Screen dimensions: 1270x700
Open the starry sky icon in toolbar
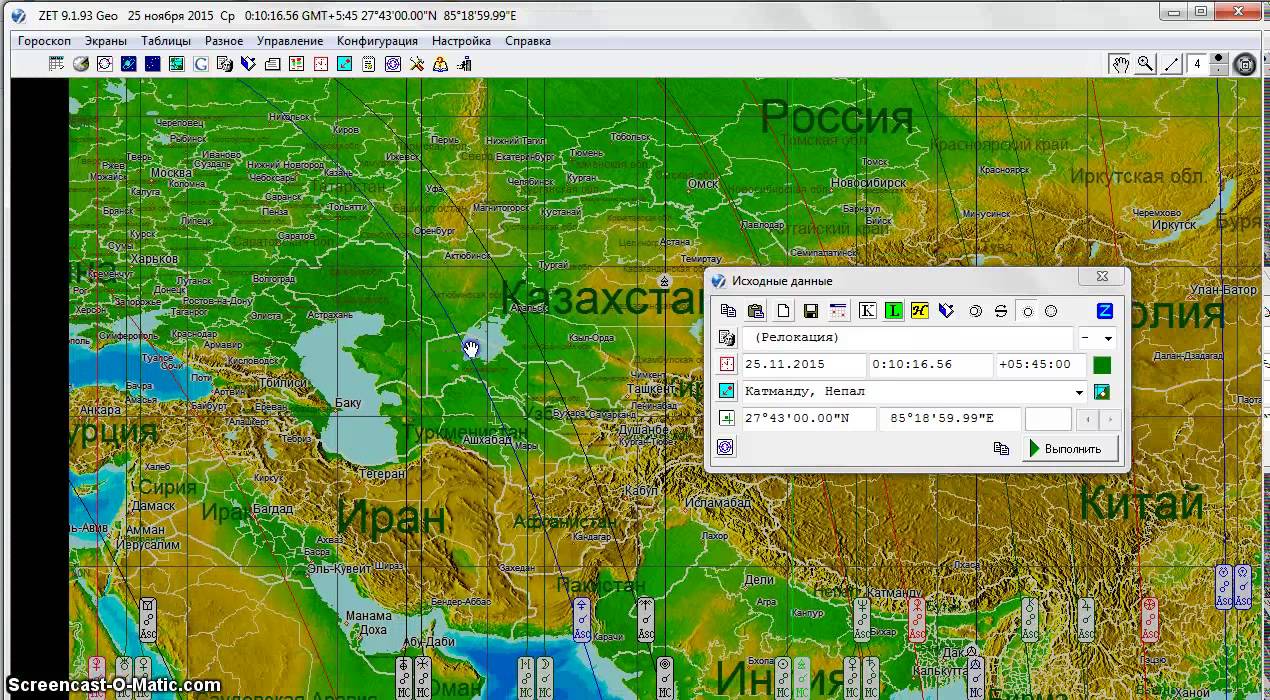[x=153, y=64]
